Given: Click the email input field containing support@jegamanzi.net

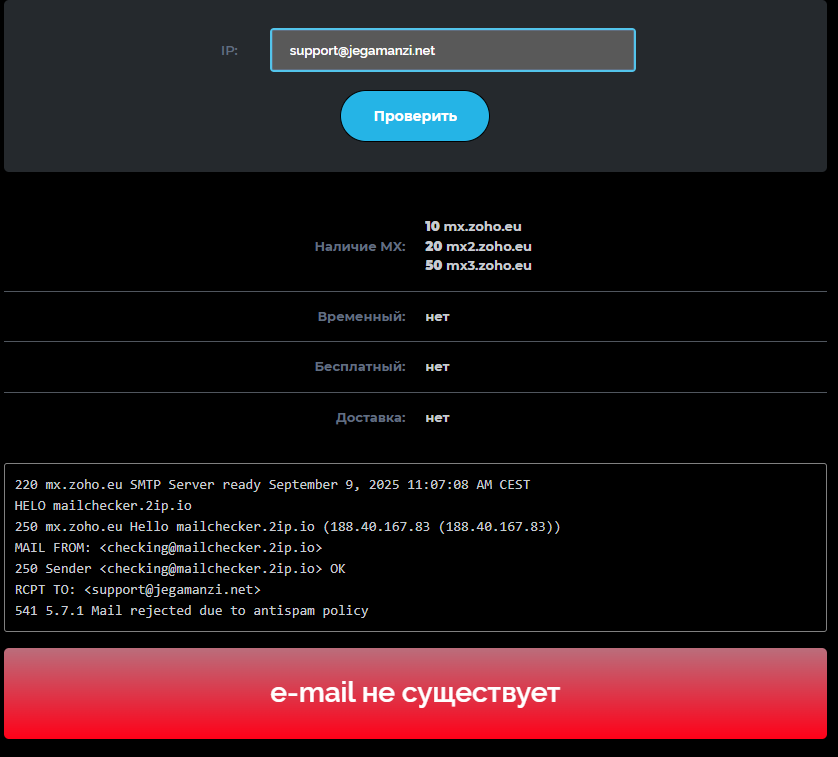Looking at the screenshot, I should click(x=452, y=50).
